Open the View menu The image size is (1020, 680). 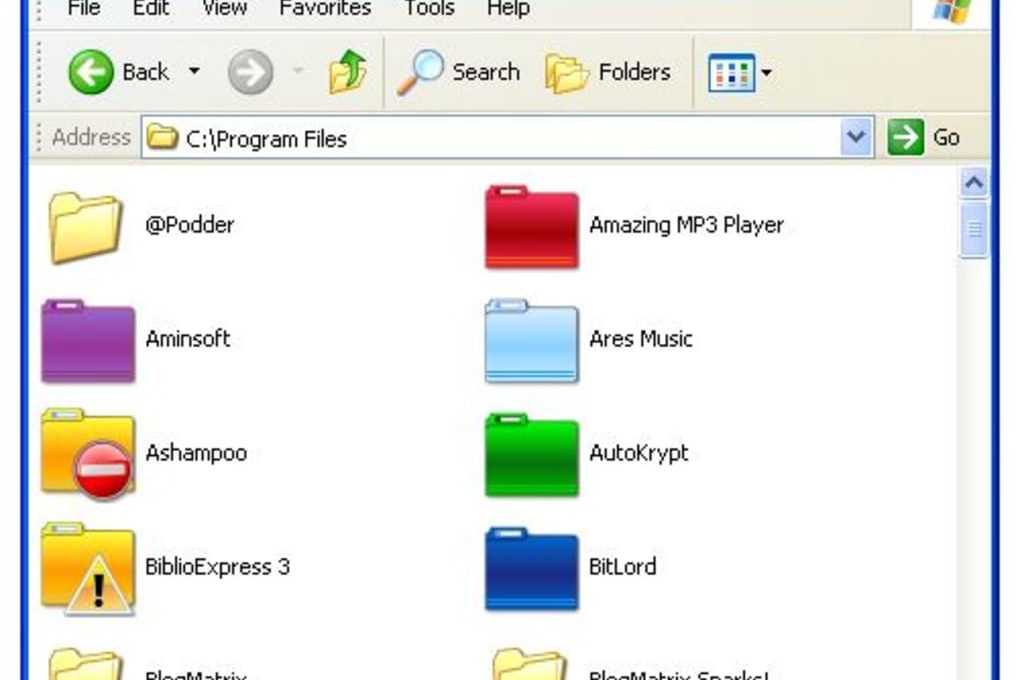[x=224, y=8]
